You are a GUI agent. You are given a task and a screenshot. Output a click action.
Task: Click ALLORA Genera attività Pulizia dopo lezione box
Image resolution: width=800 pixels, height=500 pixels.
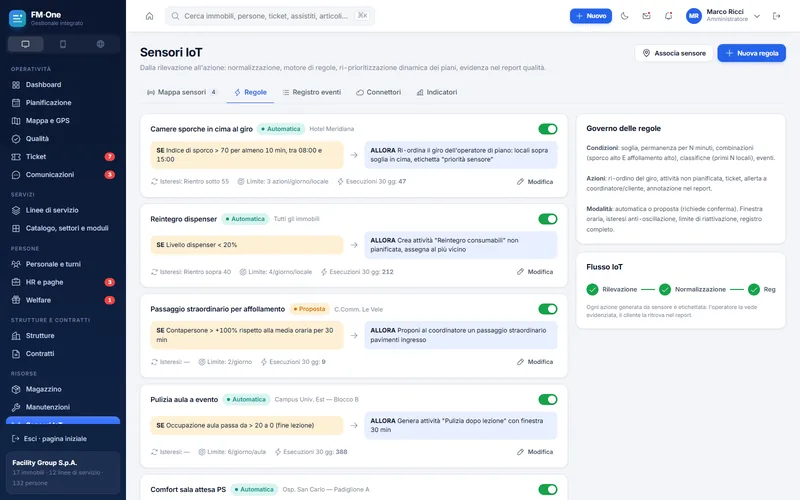pos(461,426)
